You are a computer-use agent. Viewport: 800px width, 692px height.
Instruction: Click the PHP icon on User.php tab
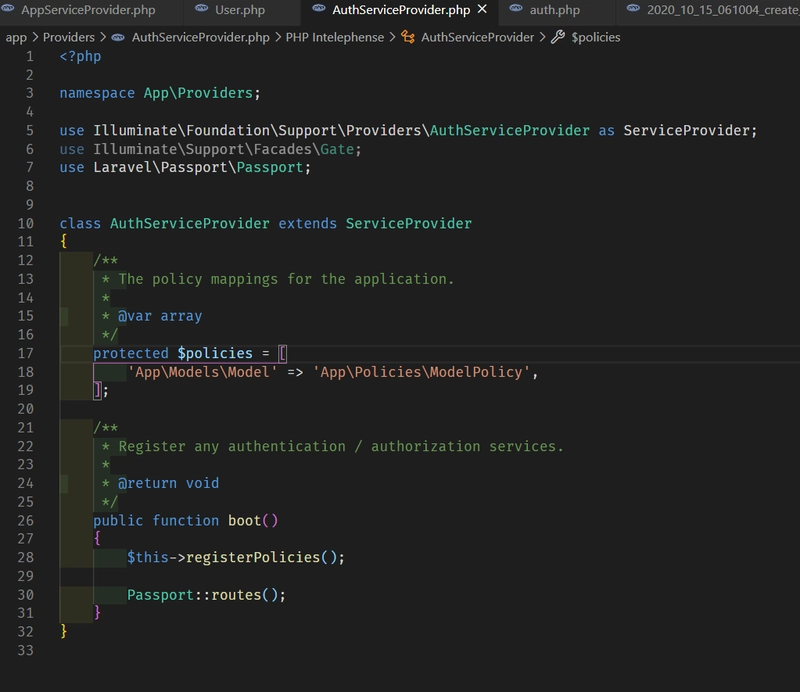pyautogui.click(x=202, y=9)
